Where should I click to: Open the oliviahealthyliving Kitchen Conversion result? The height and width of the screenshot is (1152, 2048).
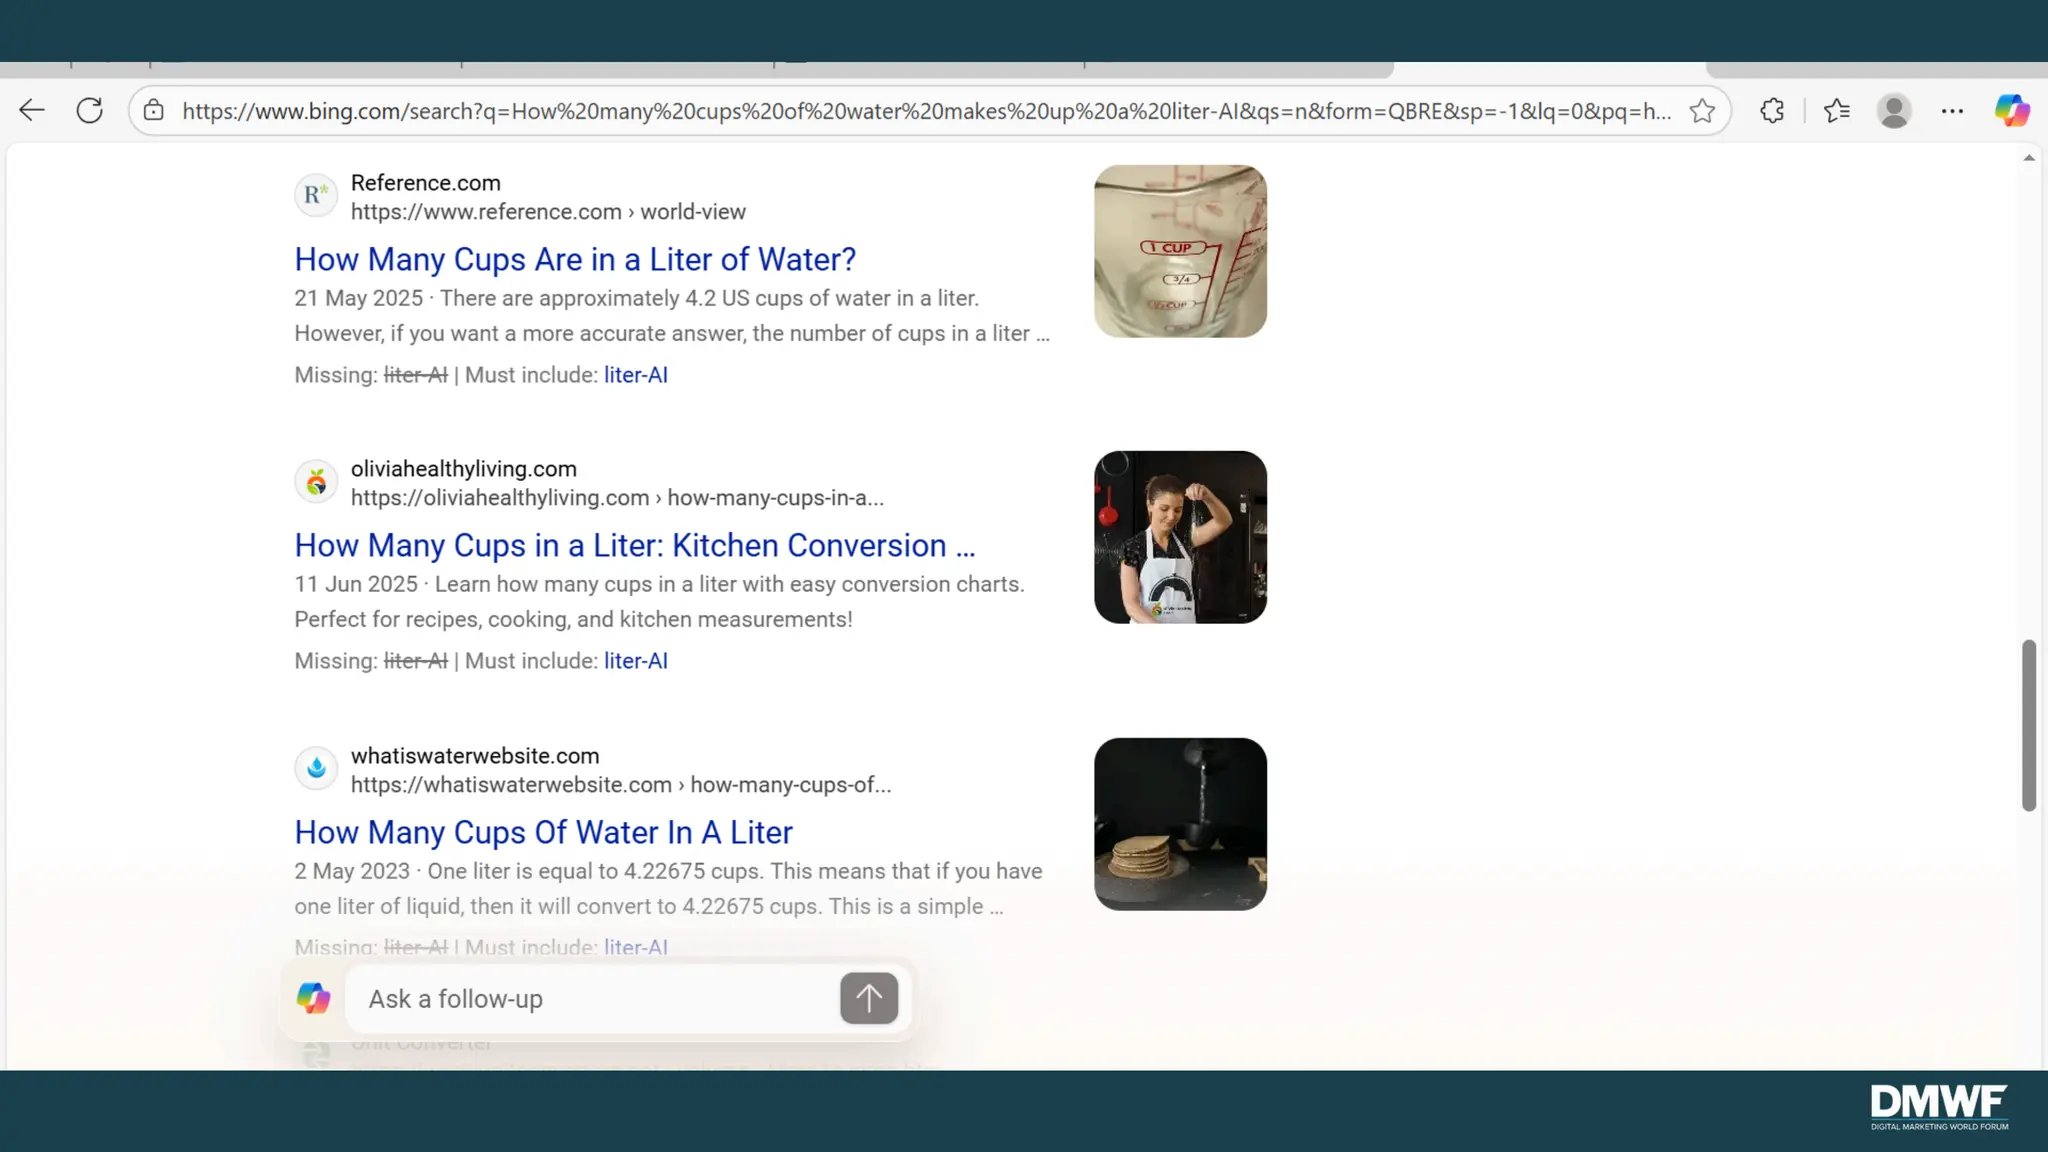pyautogui.click(x=634, y=545)
